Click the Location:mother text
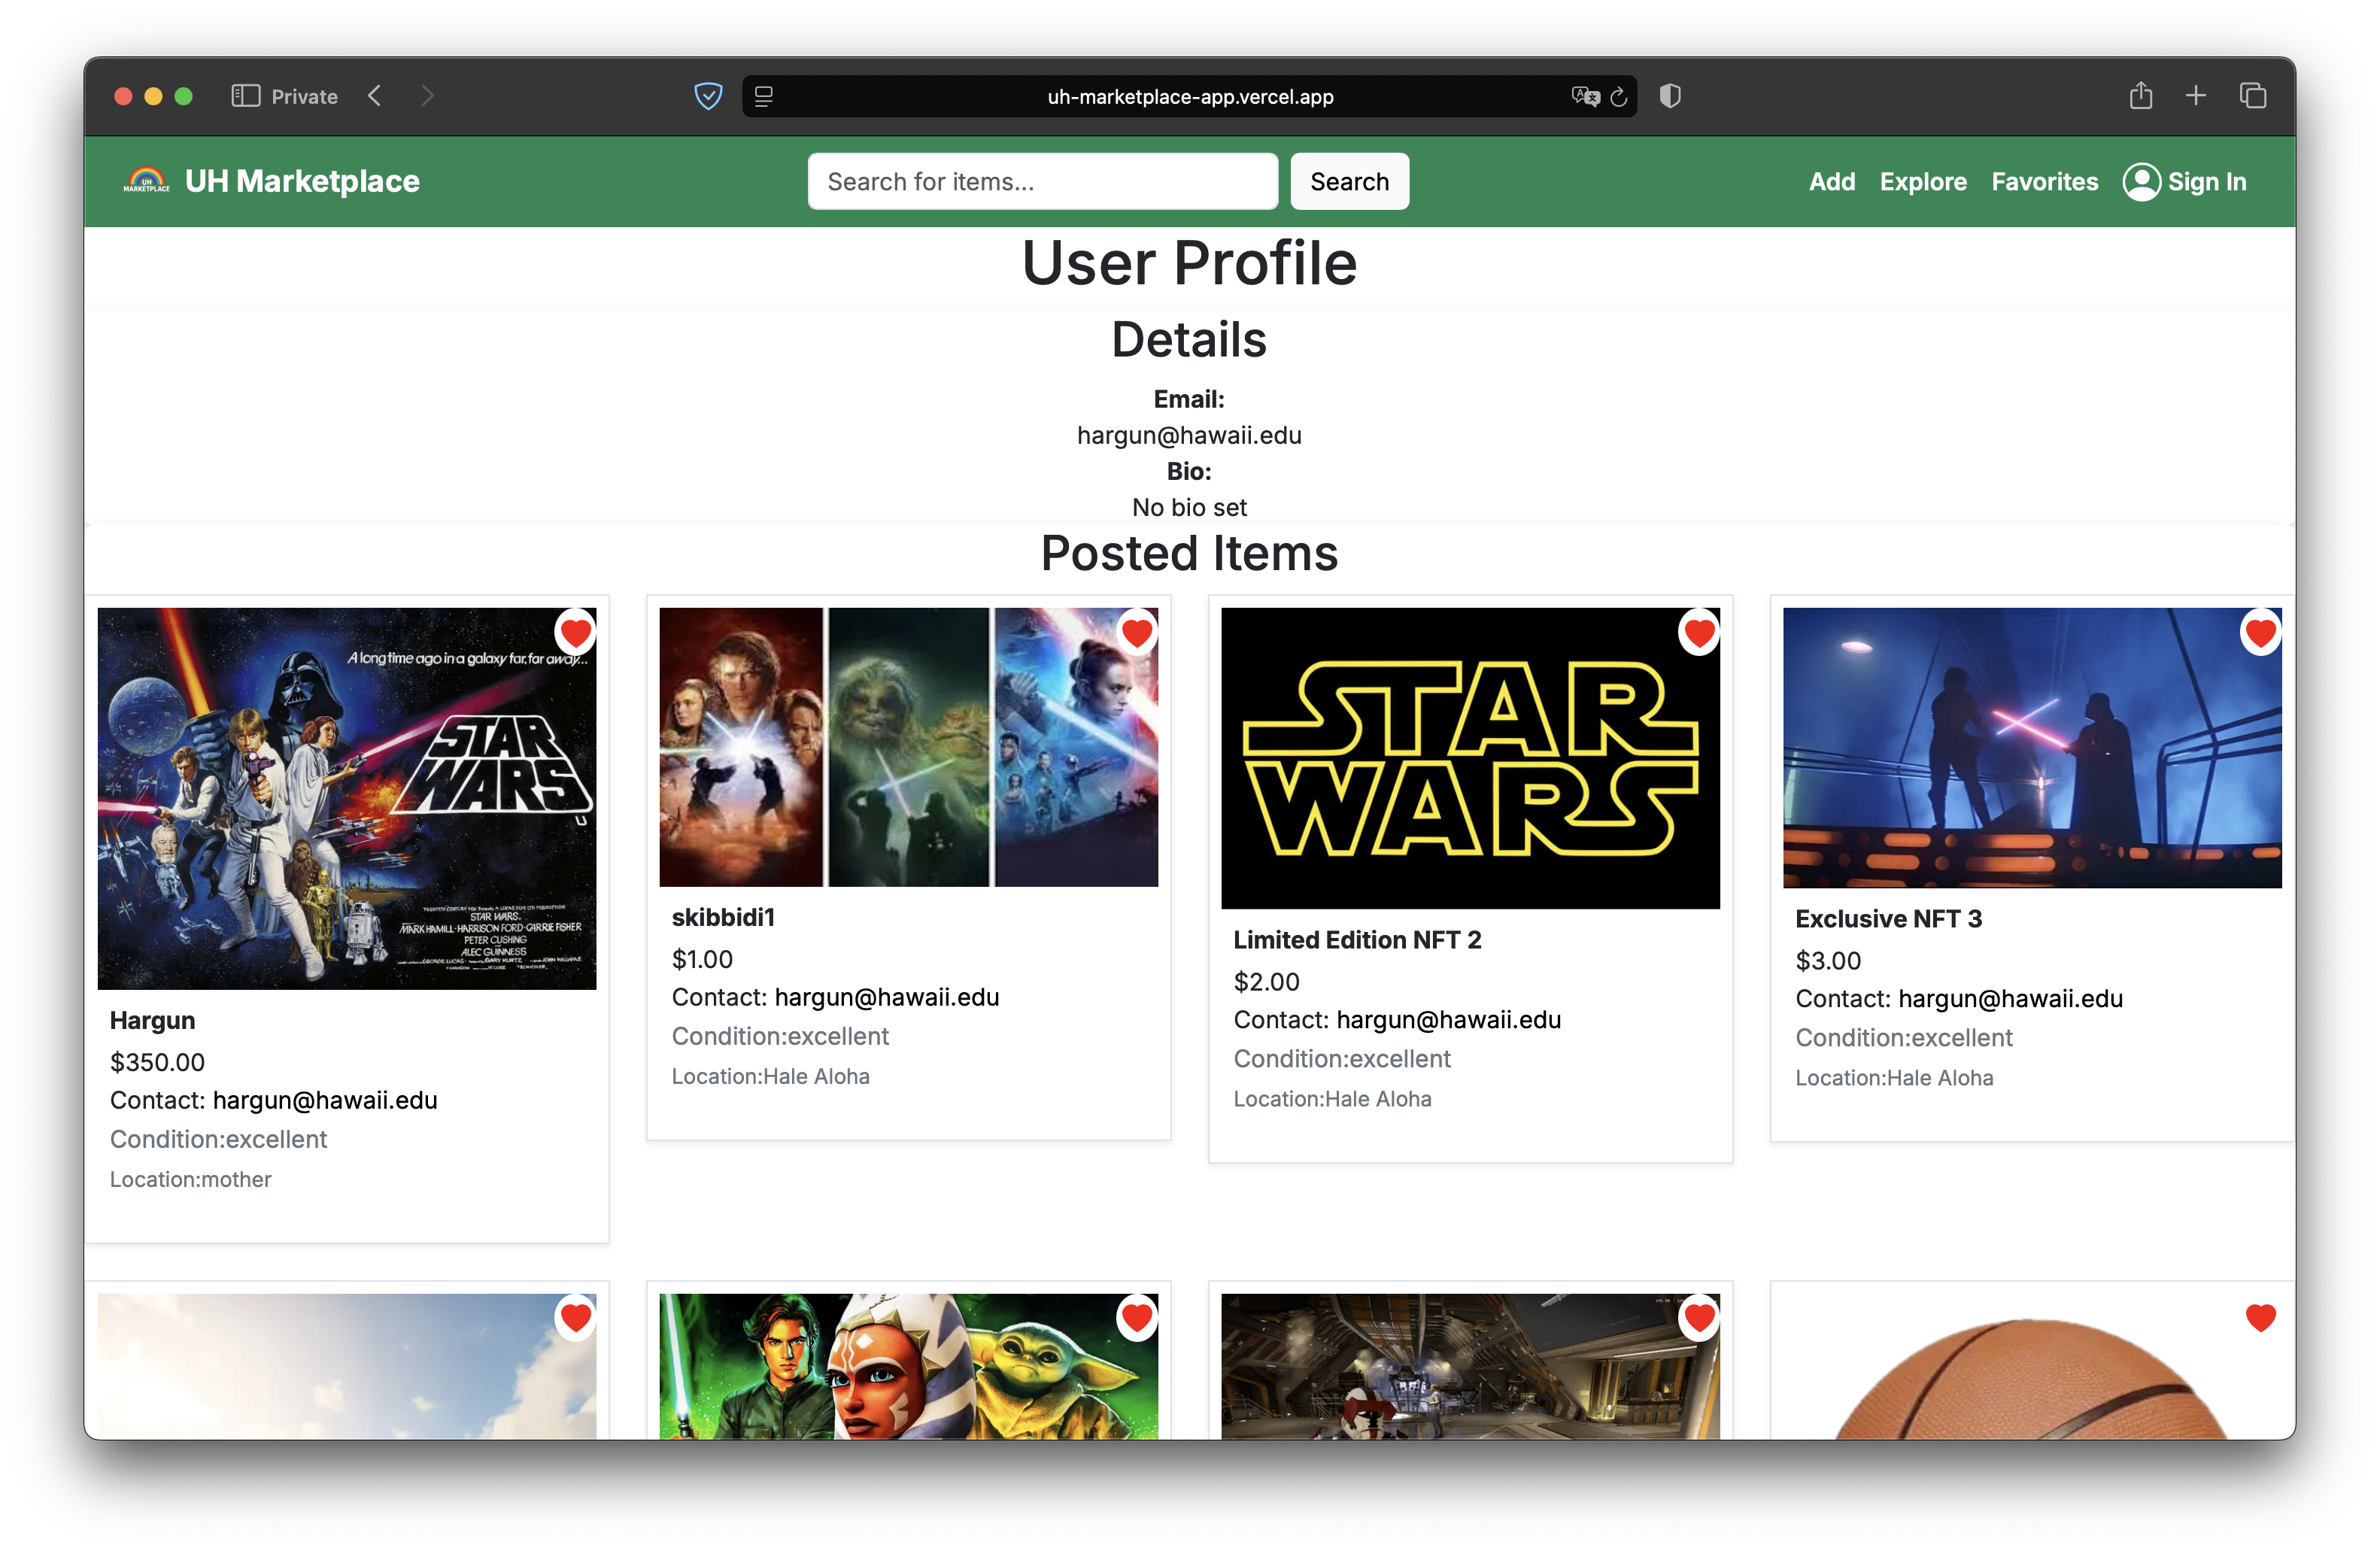2380x1551 pixels. (190, 1179)
